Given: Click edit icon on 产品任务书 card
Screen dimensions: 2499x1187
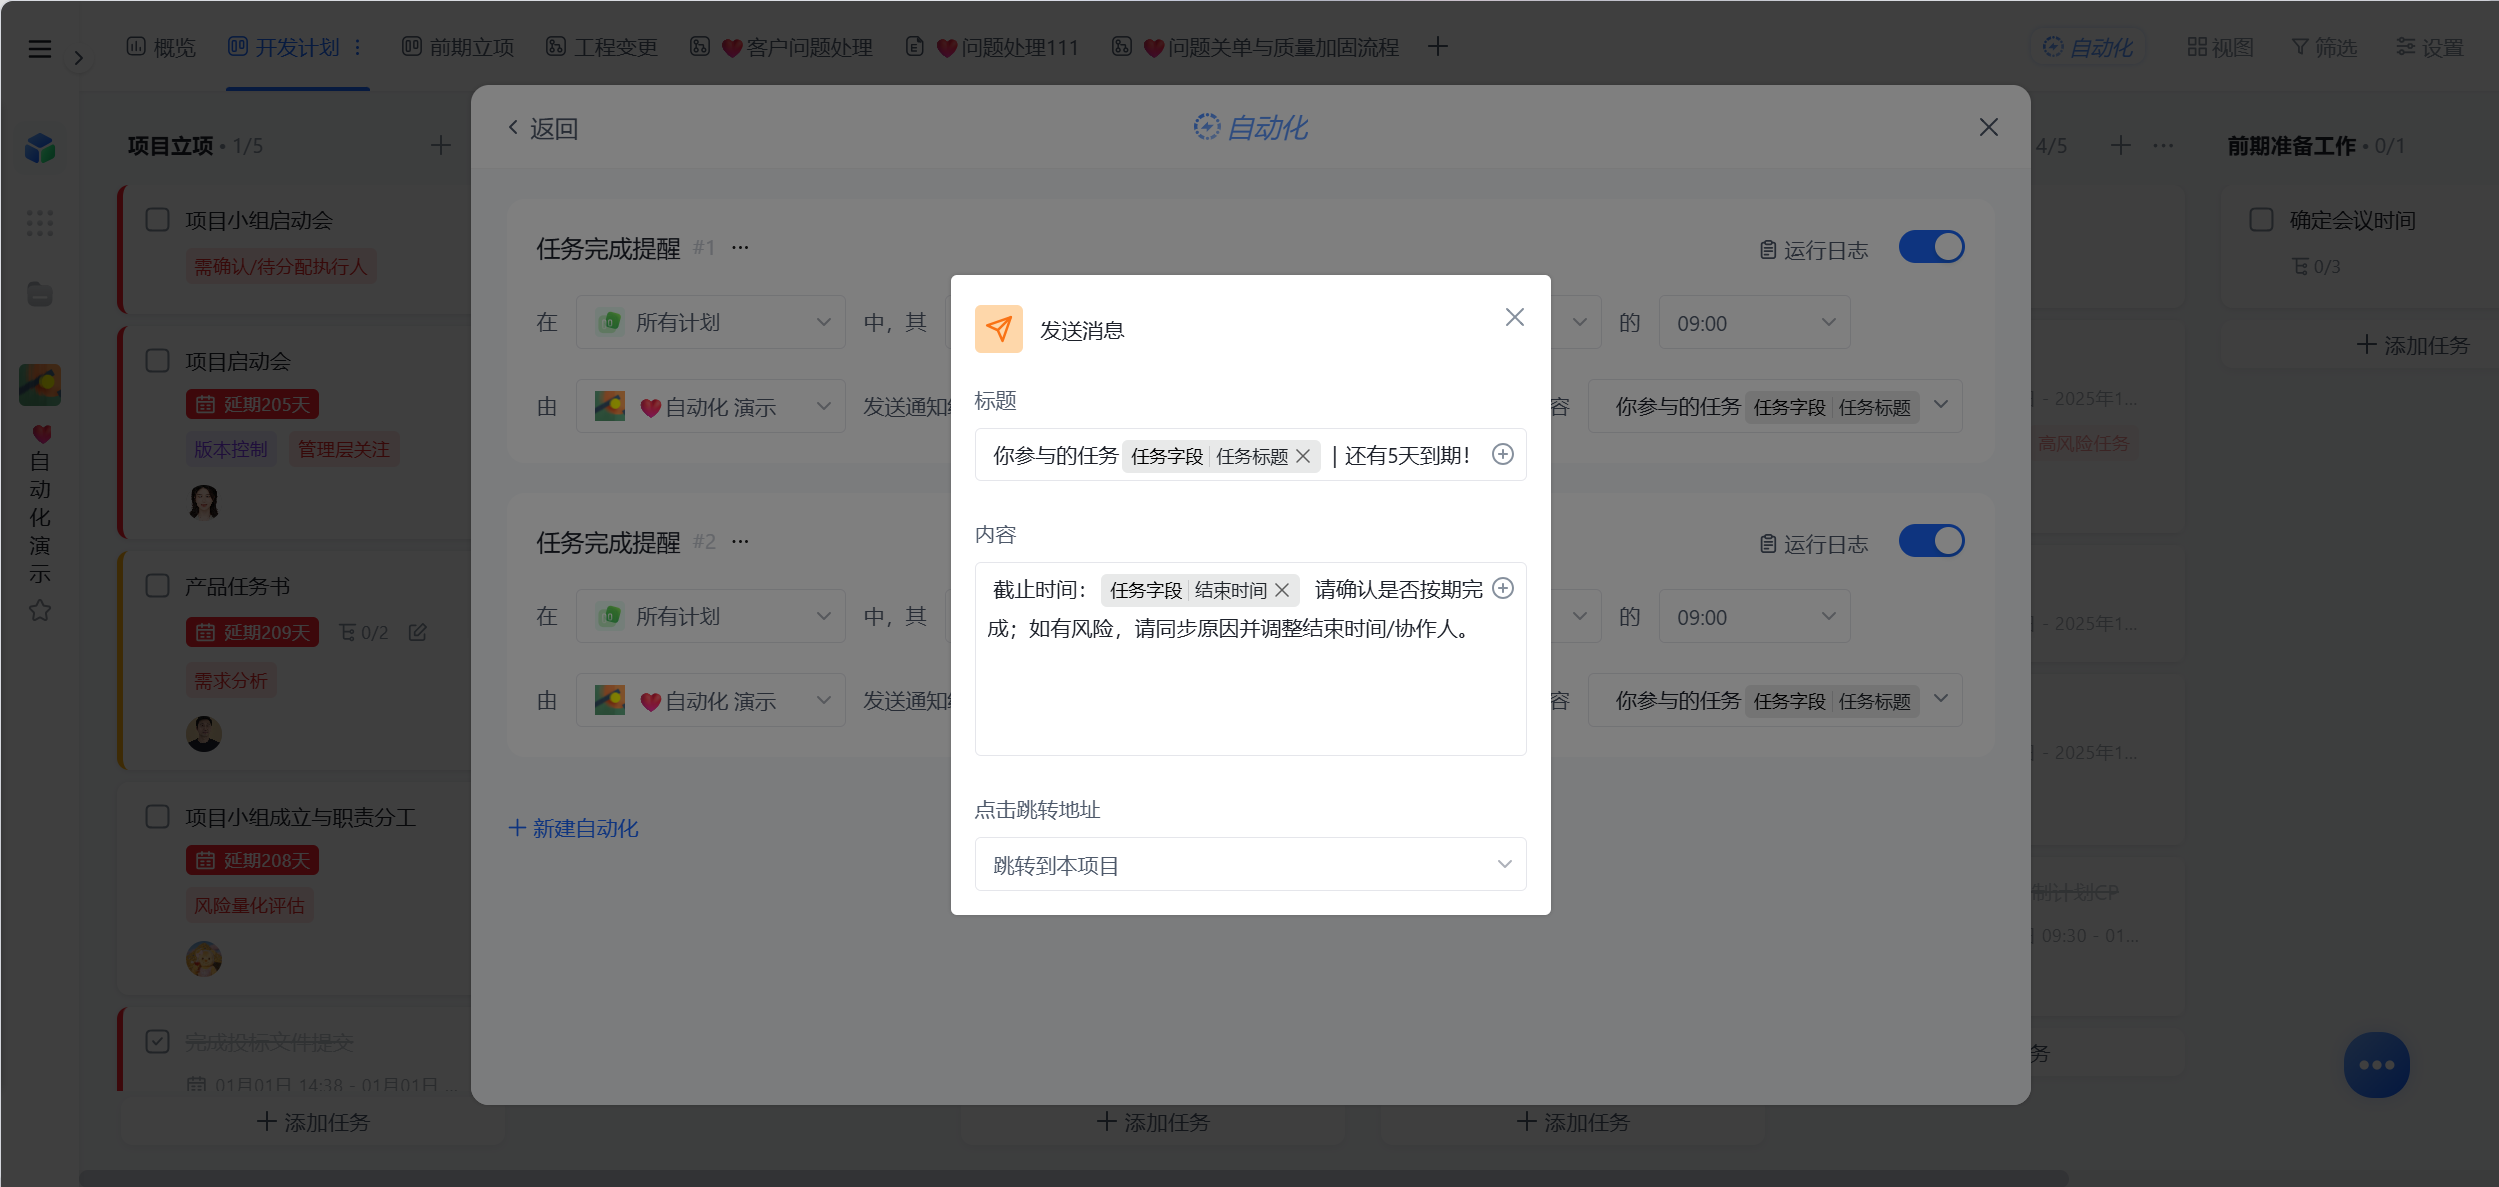Looking at the screenshot, I should (x=418, y=632).
